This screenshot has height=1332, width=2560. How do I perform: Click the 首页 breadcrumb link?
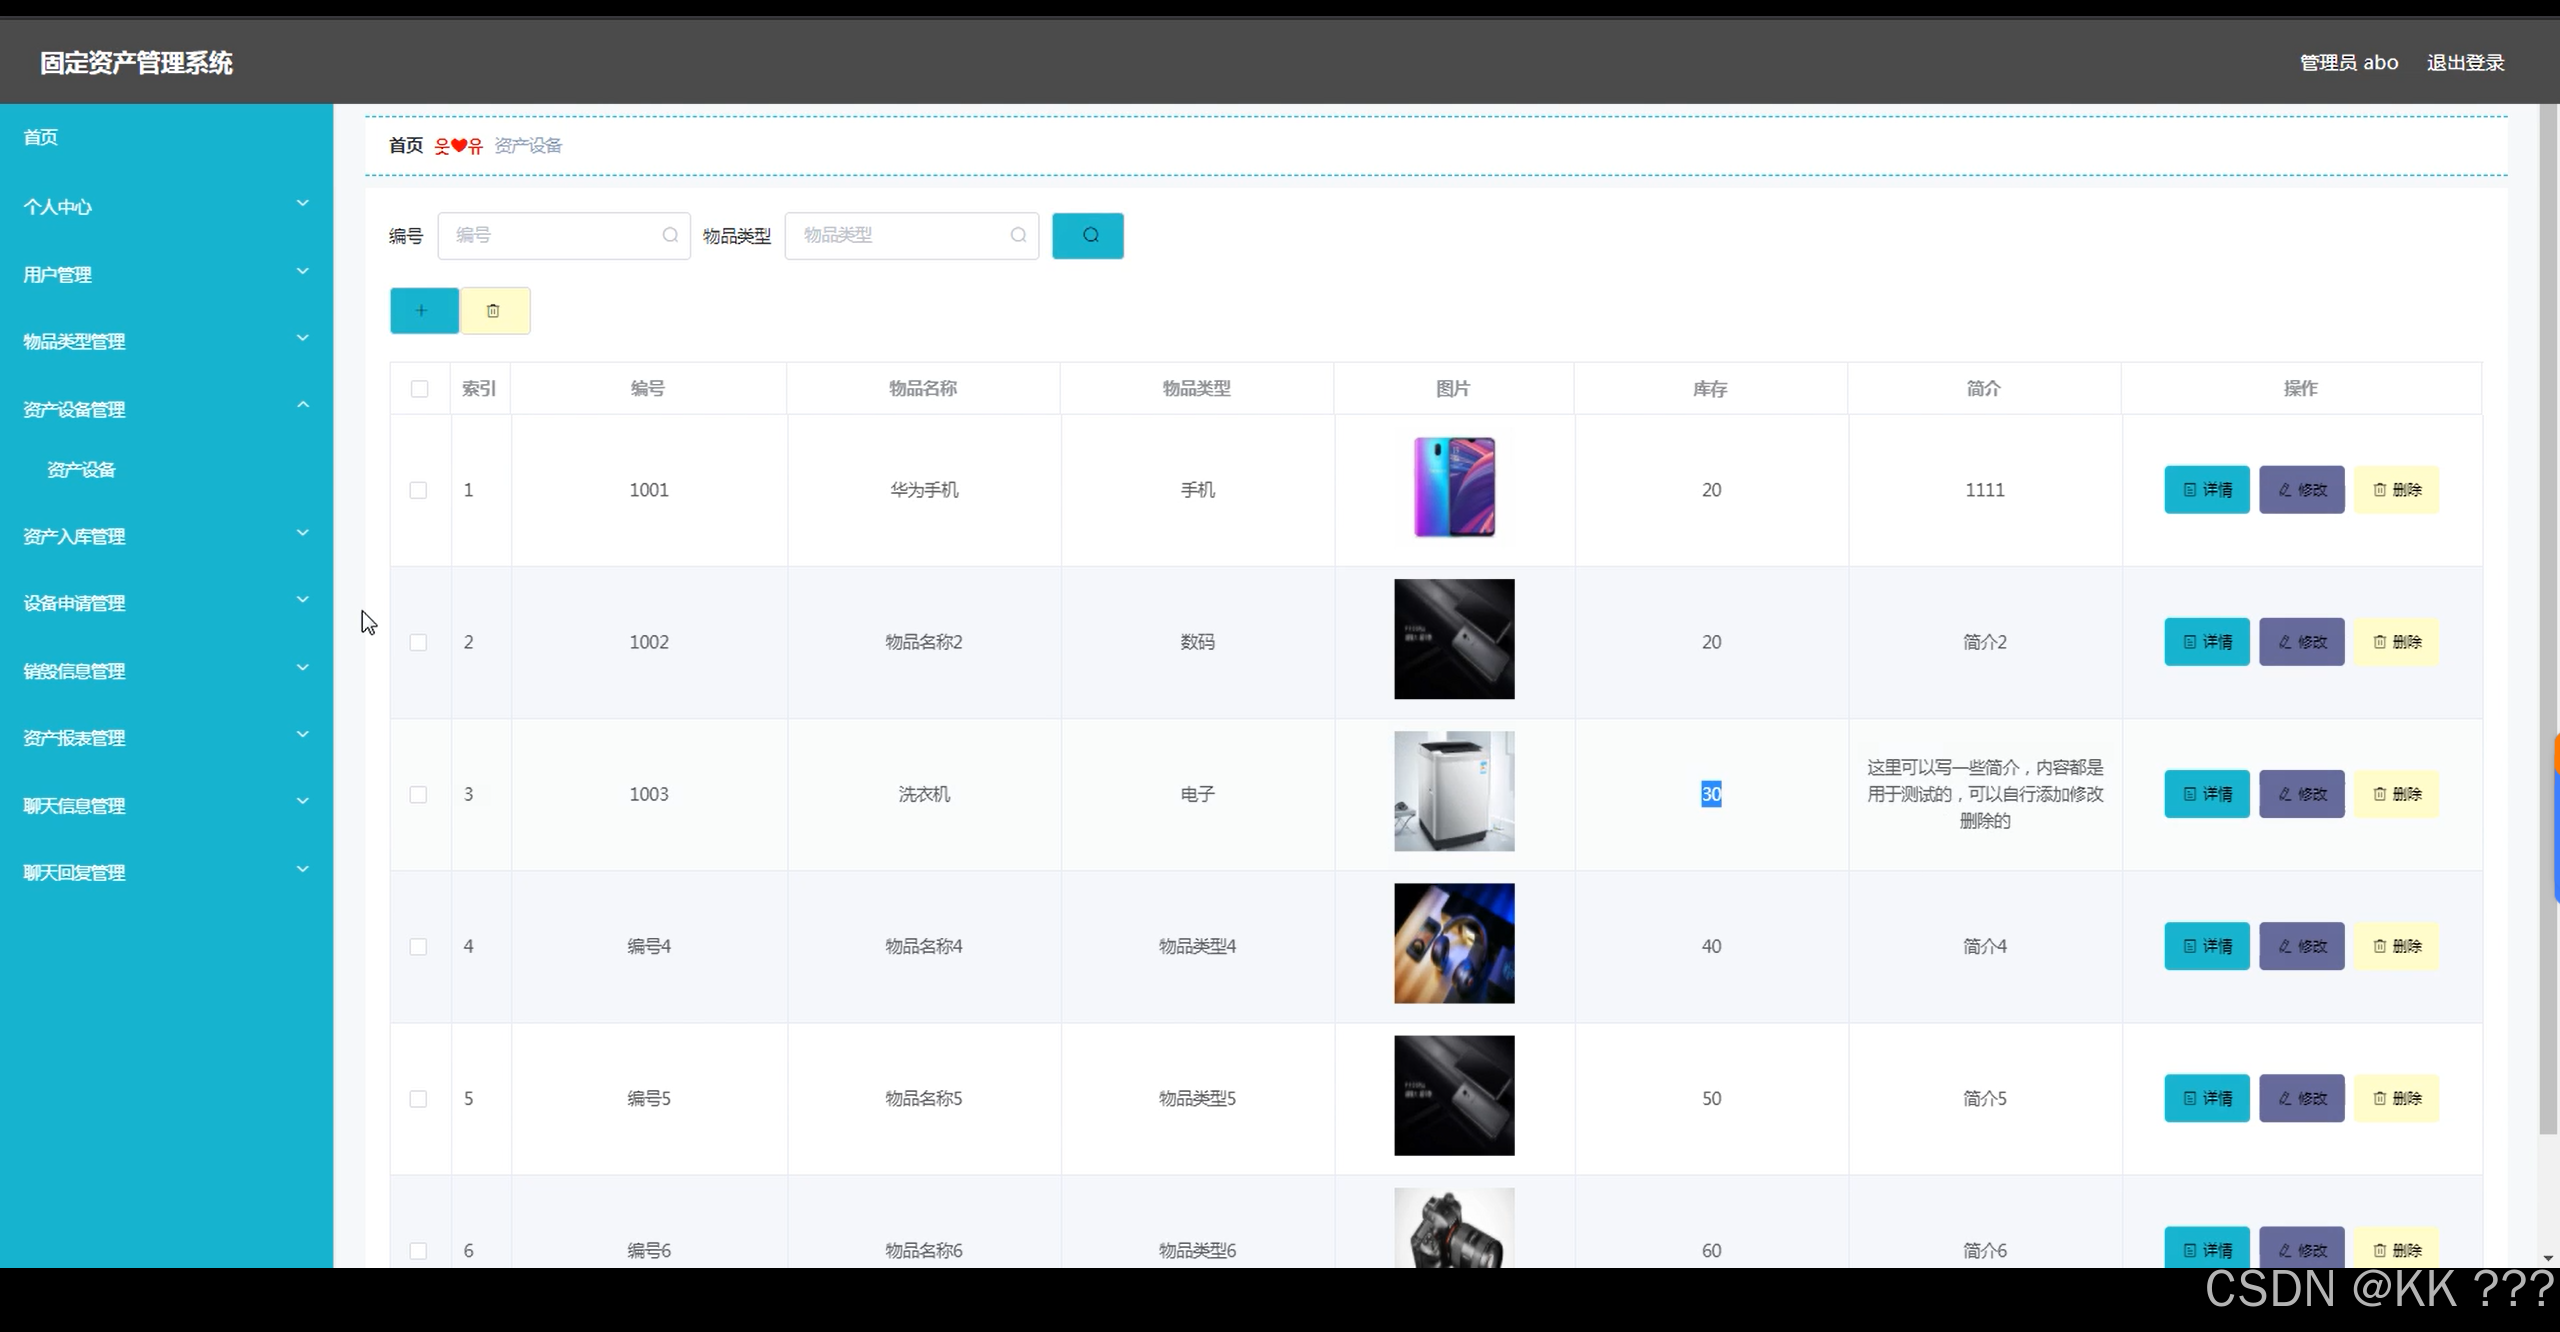coord(405,146)
